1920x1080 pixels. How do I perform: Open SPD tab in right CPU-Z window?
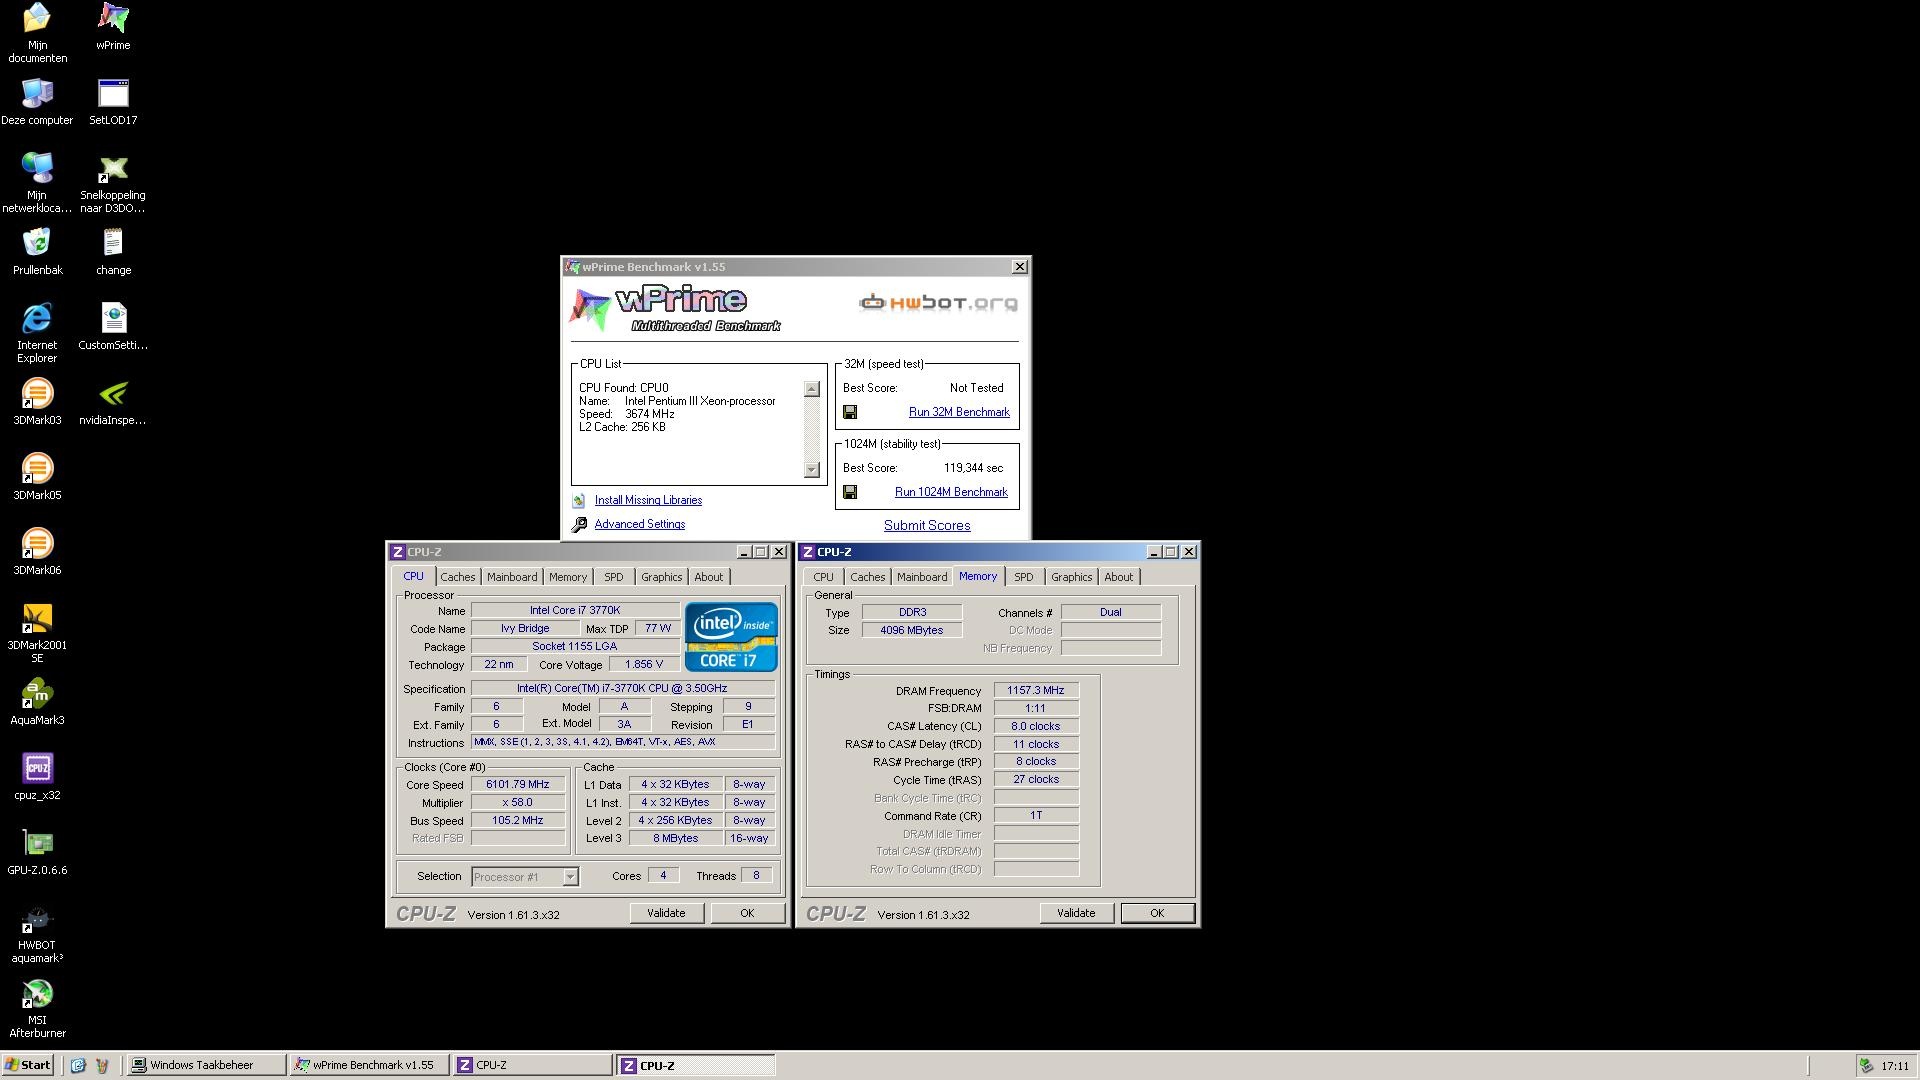1023,577
